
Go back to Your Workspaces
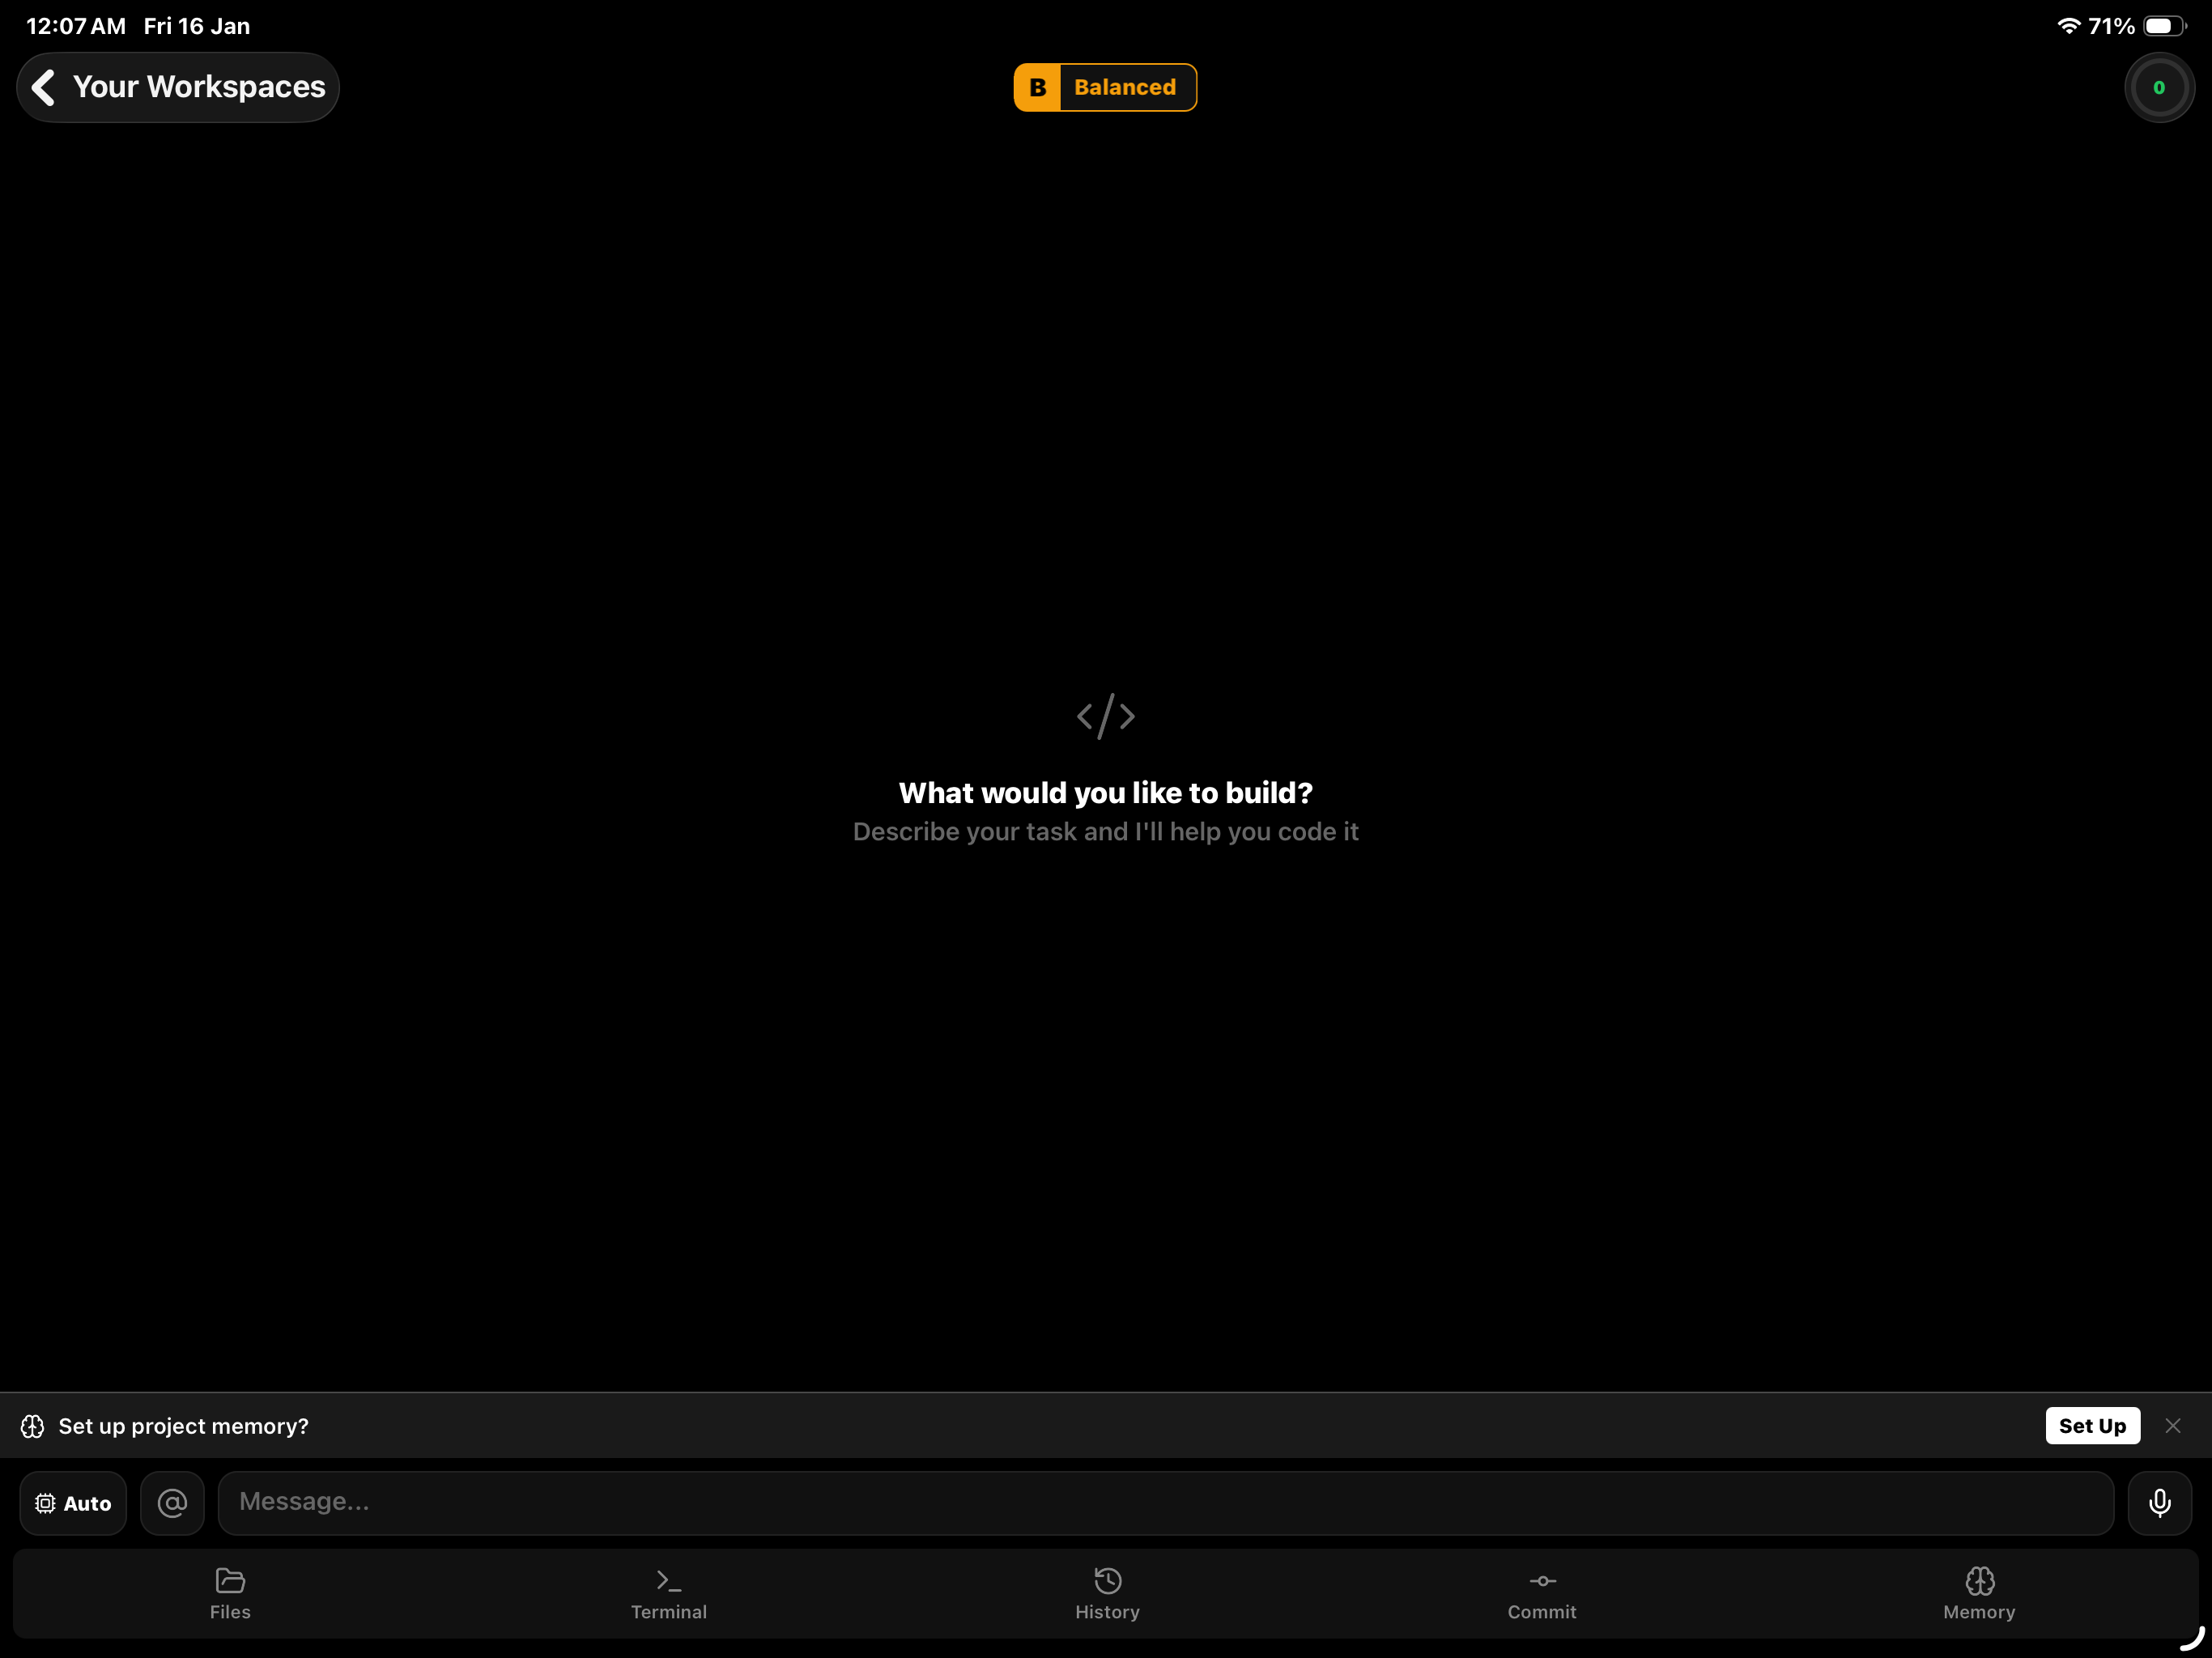click(x=178, y=87)
